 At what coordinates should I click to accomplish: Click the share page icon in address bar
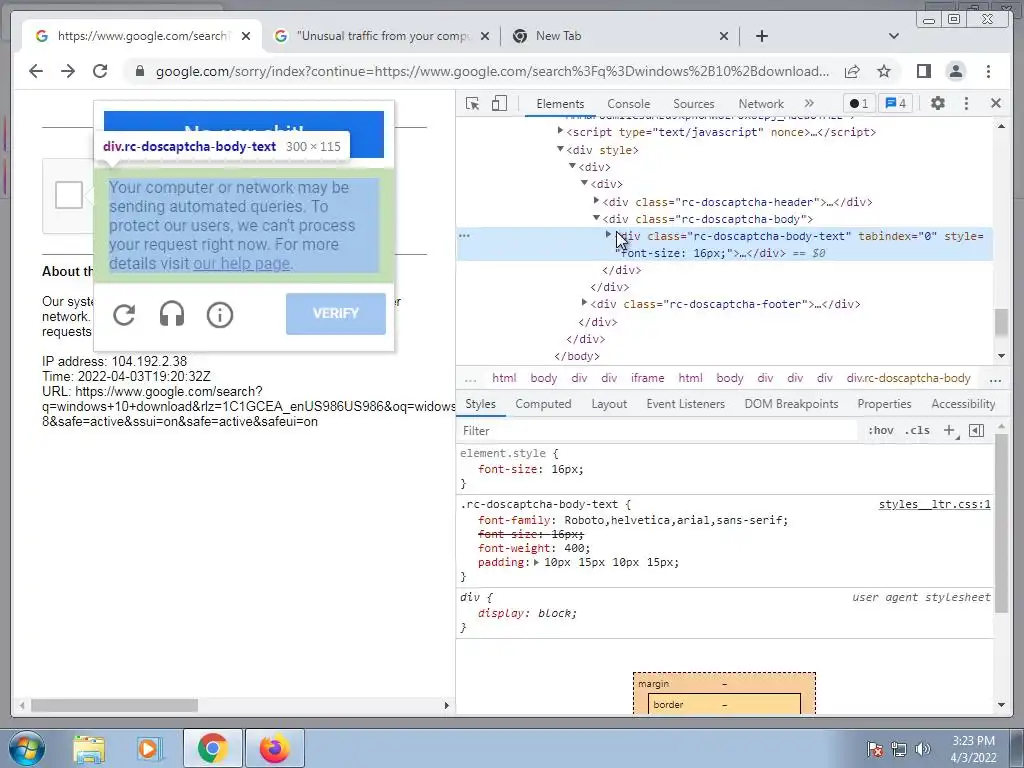coord(852,71)
